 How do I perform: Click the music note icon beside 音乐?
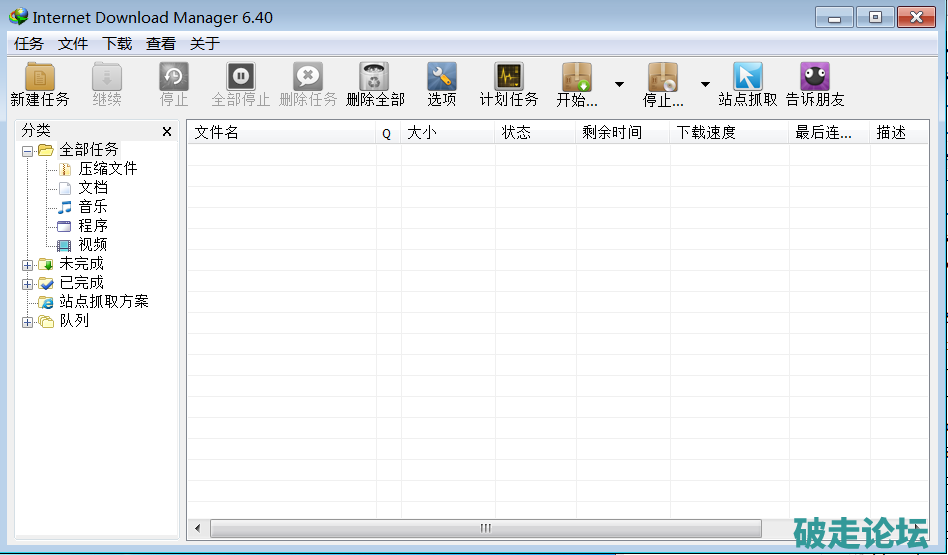(64, 207)
